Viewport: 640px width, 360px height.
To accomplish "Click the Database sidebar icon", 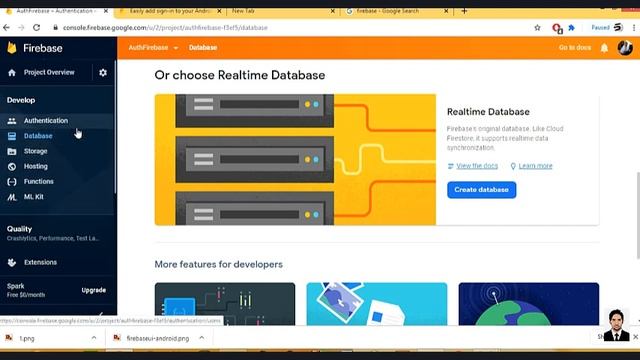I will (x=12, y=136).
